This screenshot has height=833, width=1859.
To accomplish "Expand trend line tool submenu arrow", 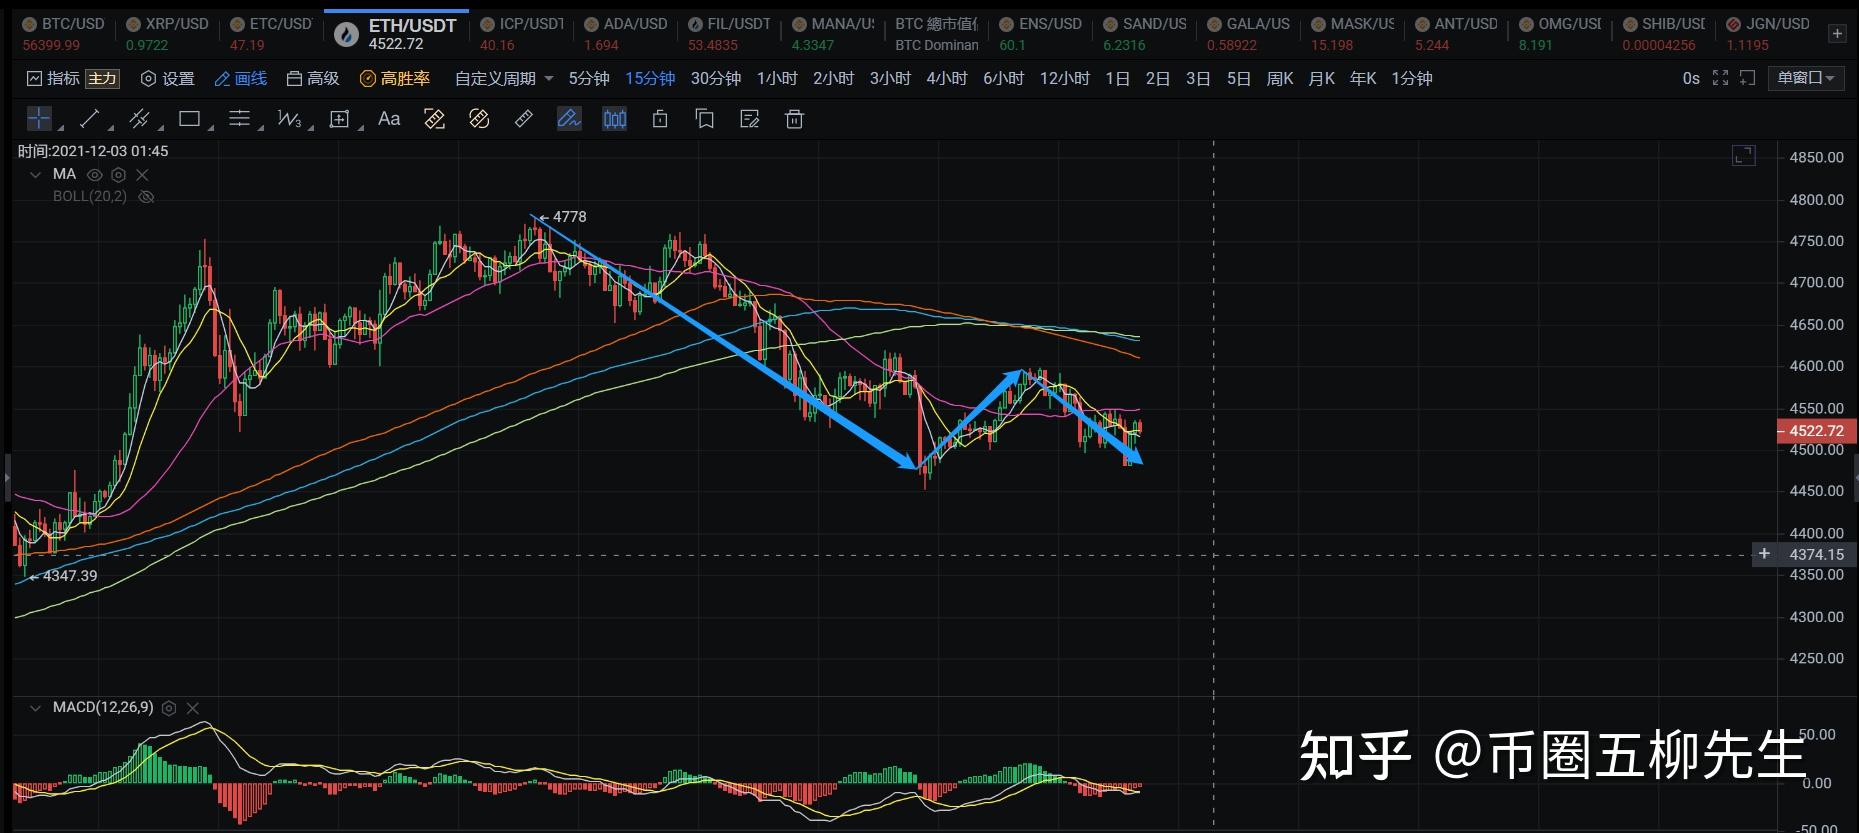I will point(110,128).
